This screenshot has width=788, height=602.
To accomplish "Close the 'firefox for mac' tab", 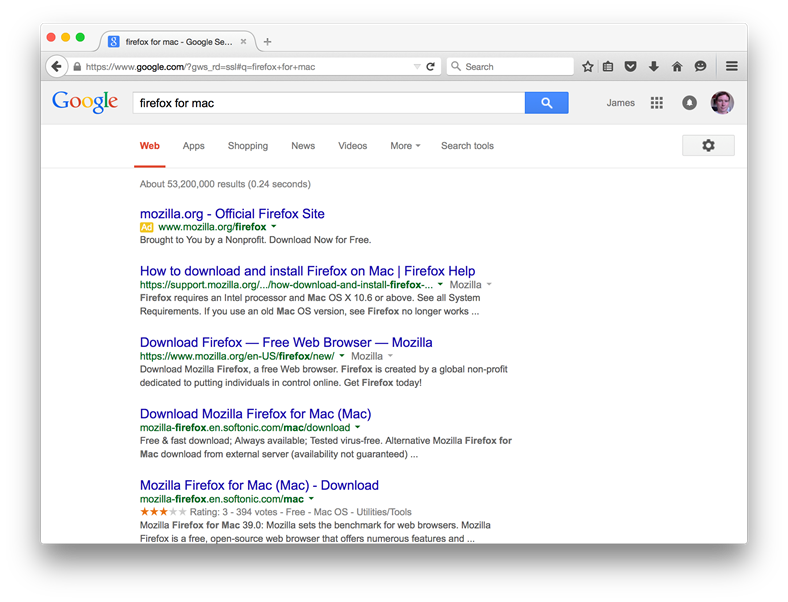I will [243, 42].
